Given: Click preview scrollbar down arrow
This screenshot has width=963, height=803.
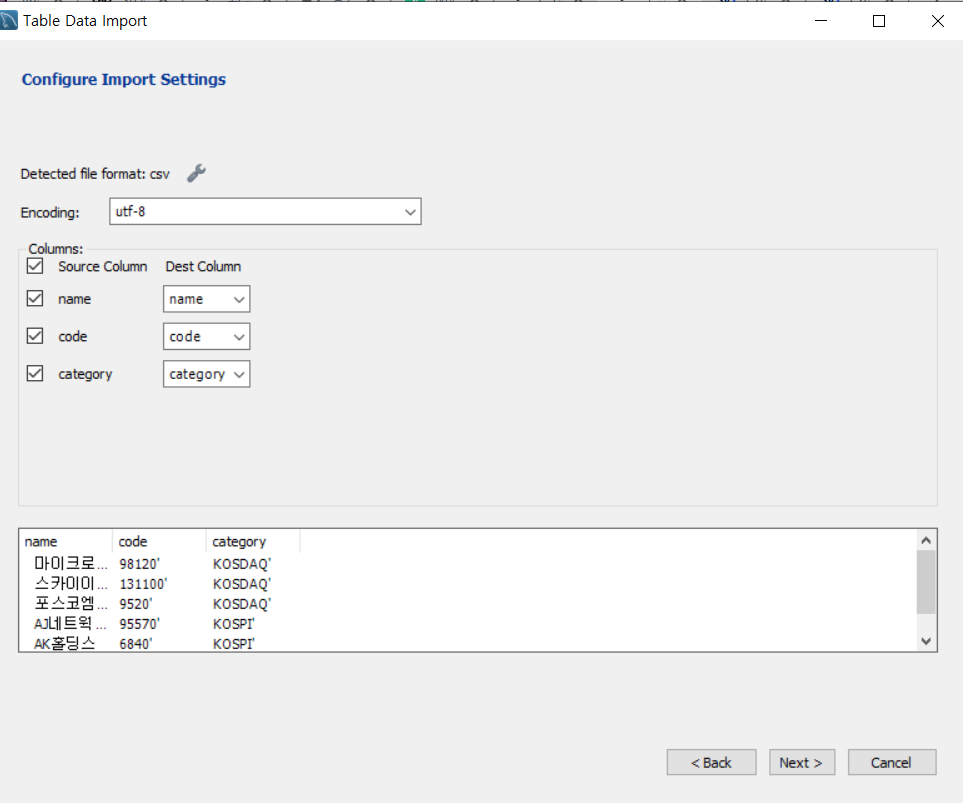Looking at the screenshot, I should point(926,641).
